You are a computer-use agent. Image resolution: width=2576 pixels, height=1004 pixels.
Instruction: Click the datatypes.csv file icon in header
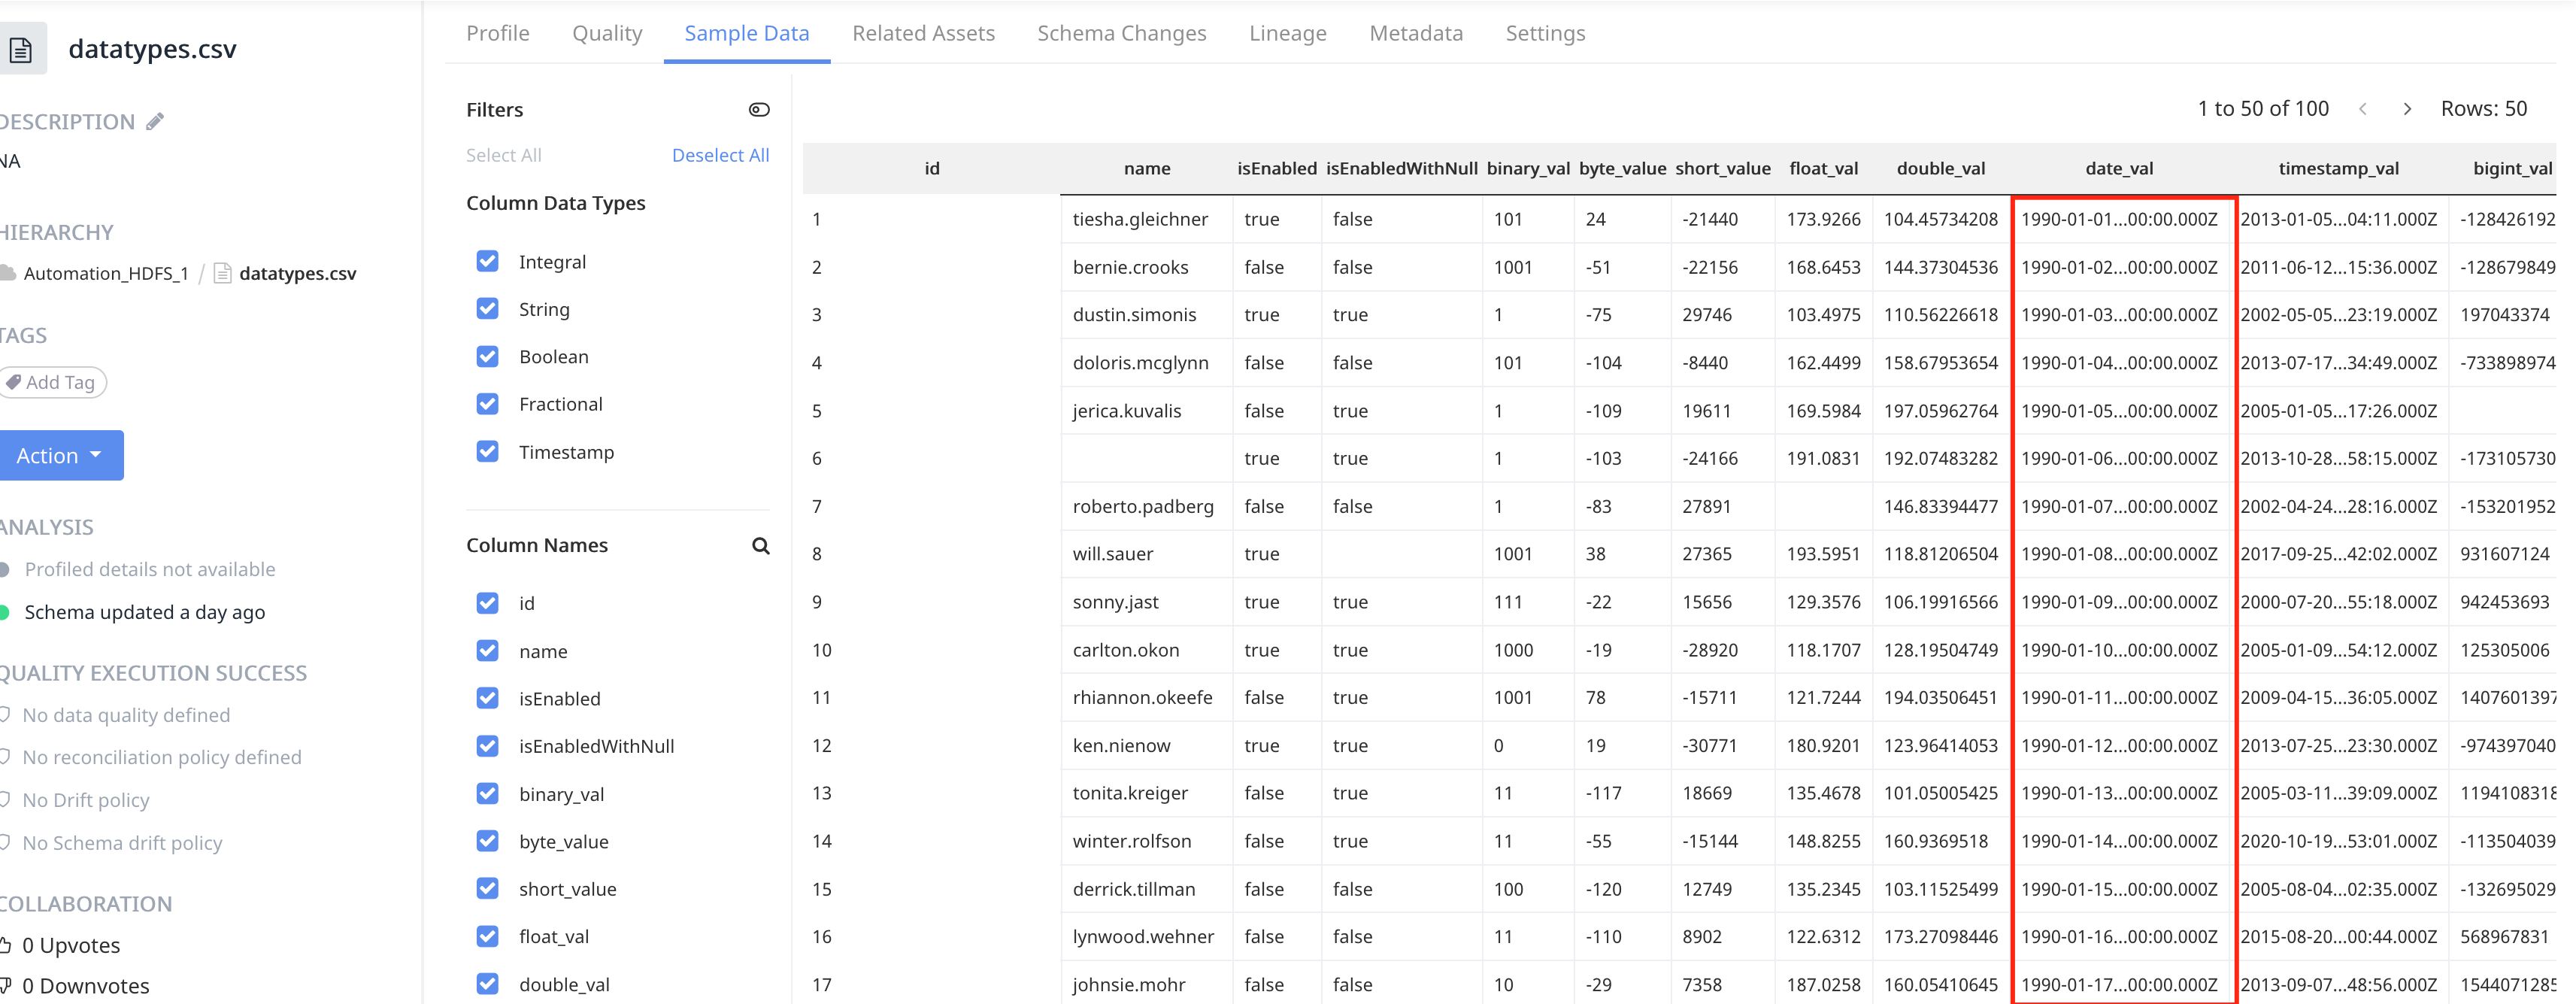[21, 49]
